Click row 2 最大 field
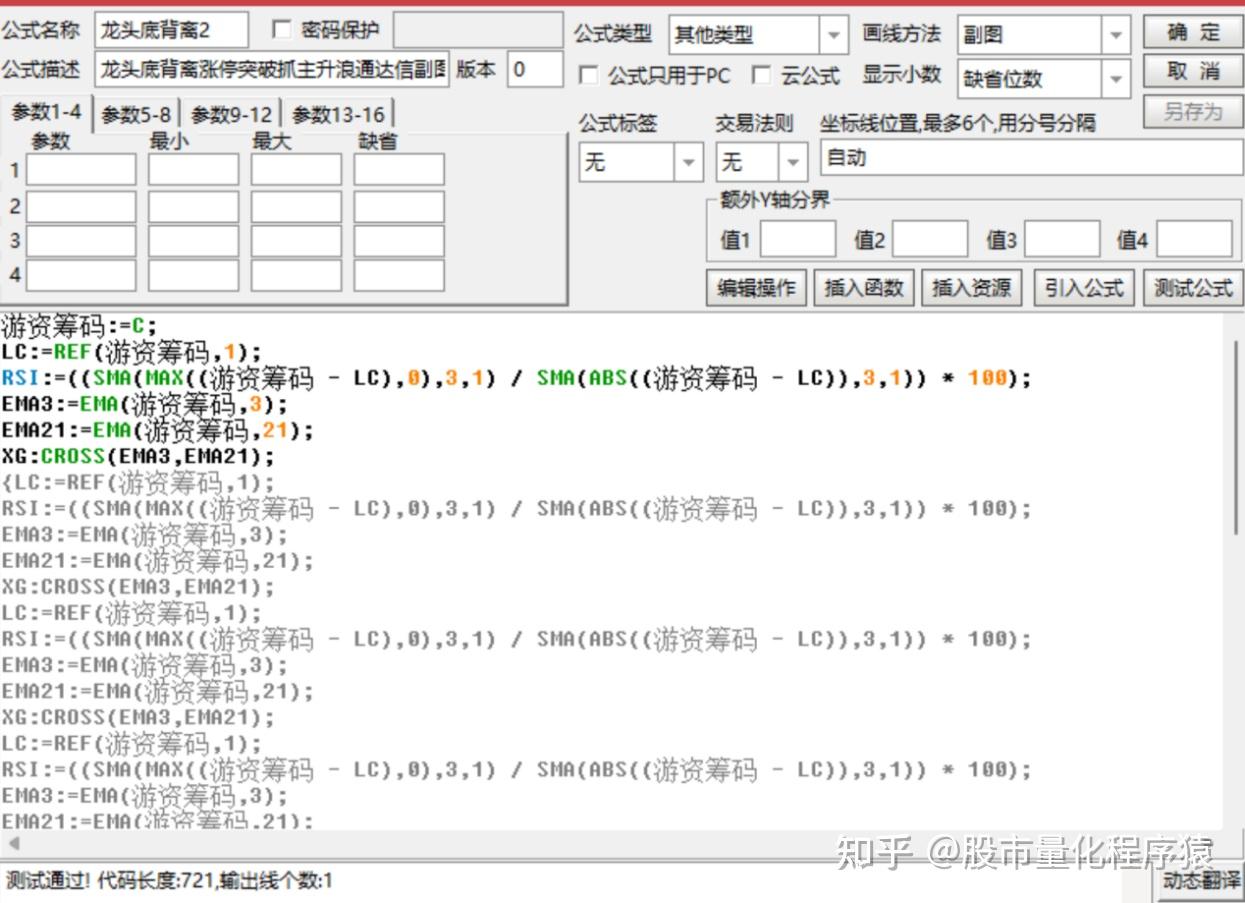 pos(296,206)
